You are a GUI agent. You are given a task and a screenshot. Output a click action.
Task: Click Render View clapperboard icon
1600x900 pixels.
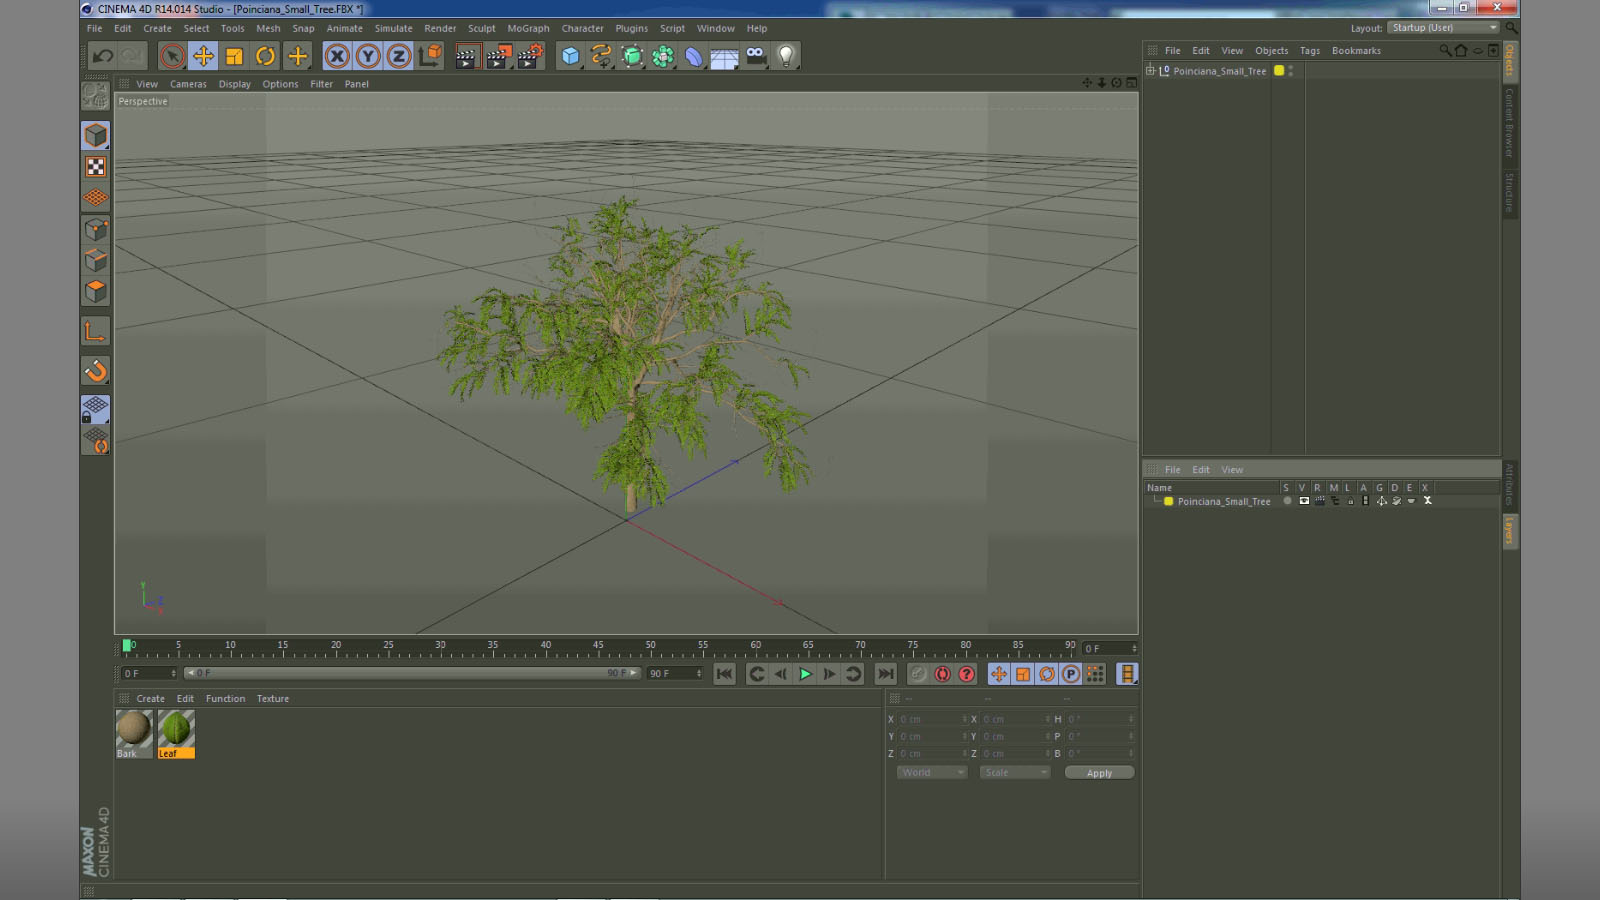[466, 56]
